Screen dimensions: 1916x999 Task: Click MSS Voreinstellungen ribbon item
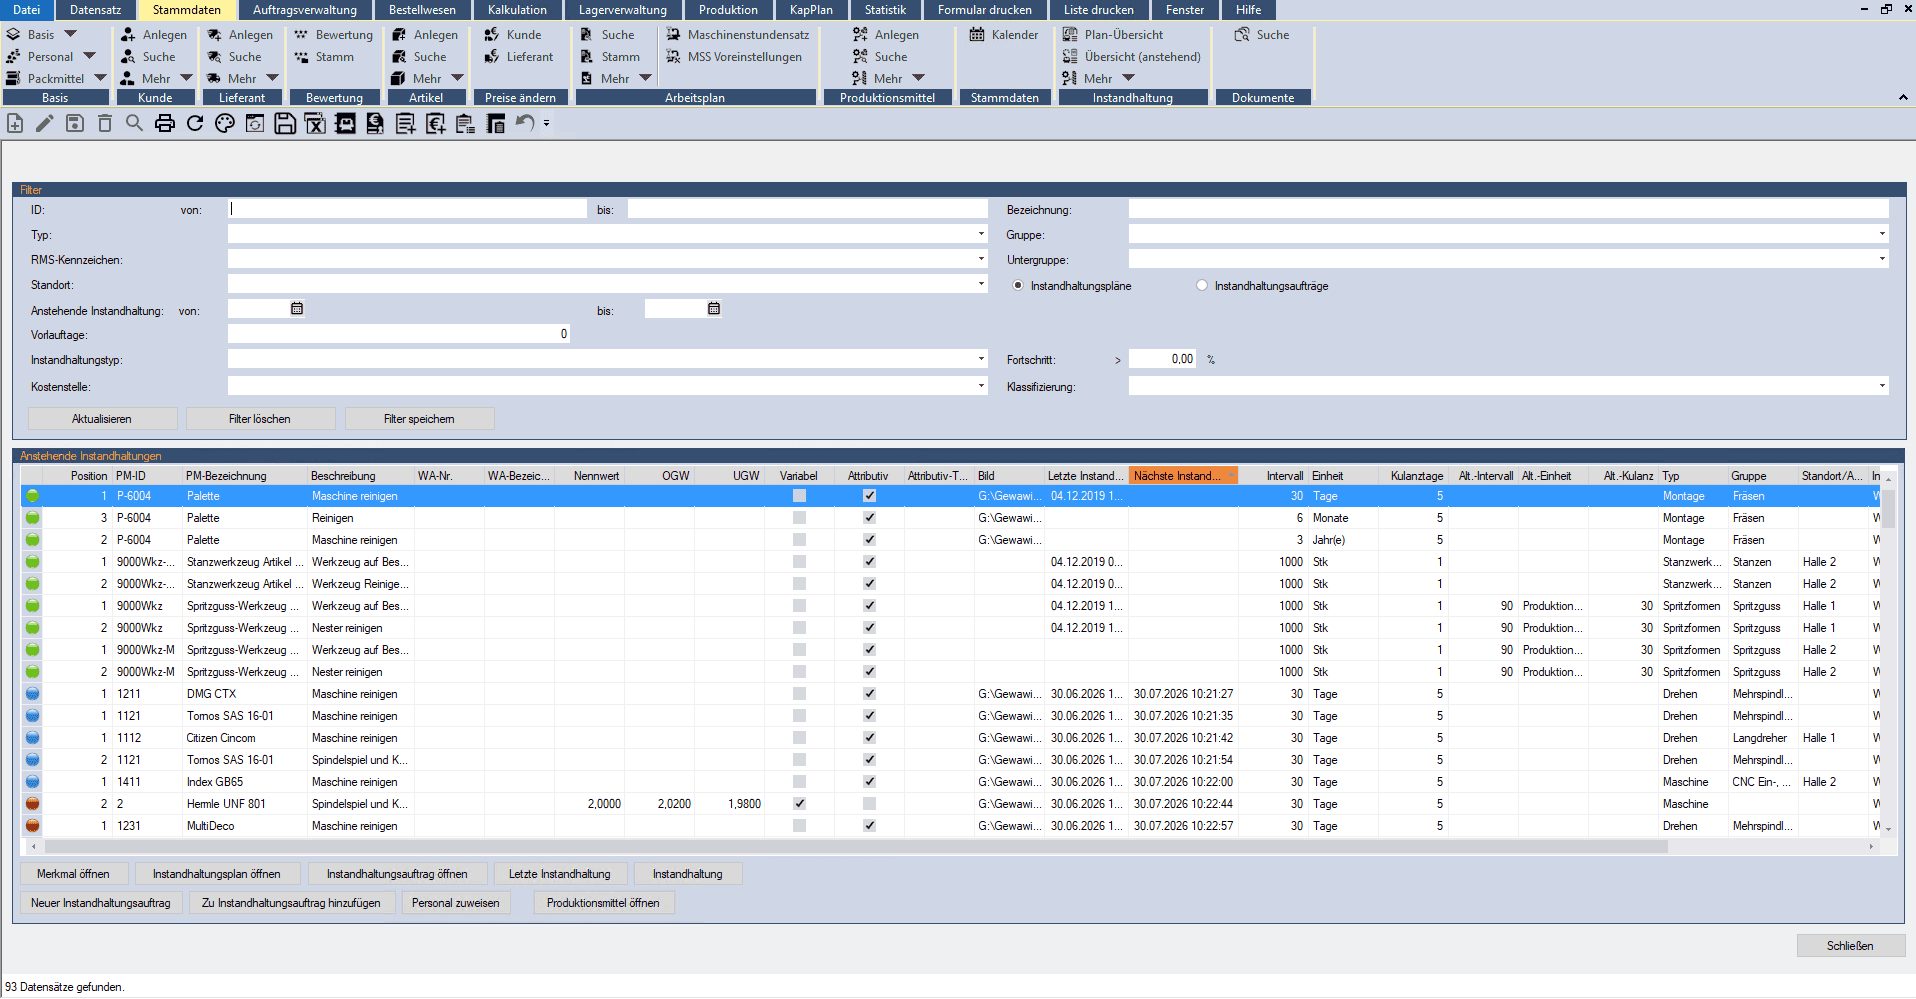734,57
